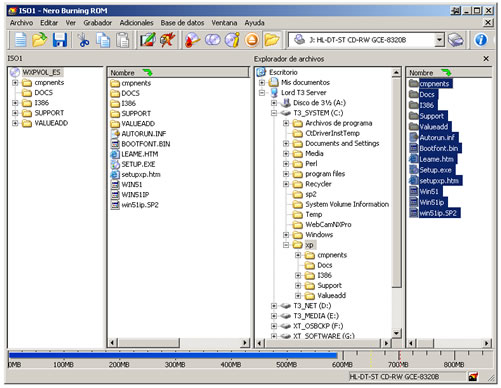The width and height of the screenshot is (501, 388).
Task: Open the Base de datos menu
Action: [182, 23]
